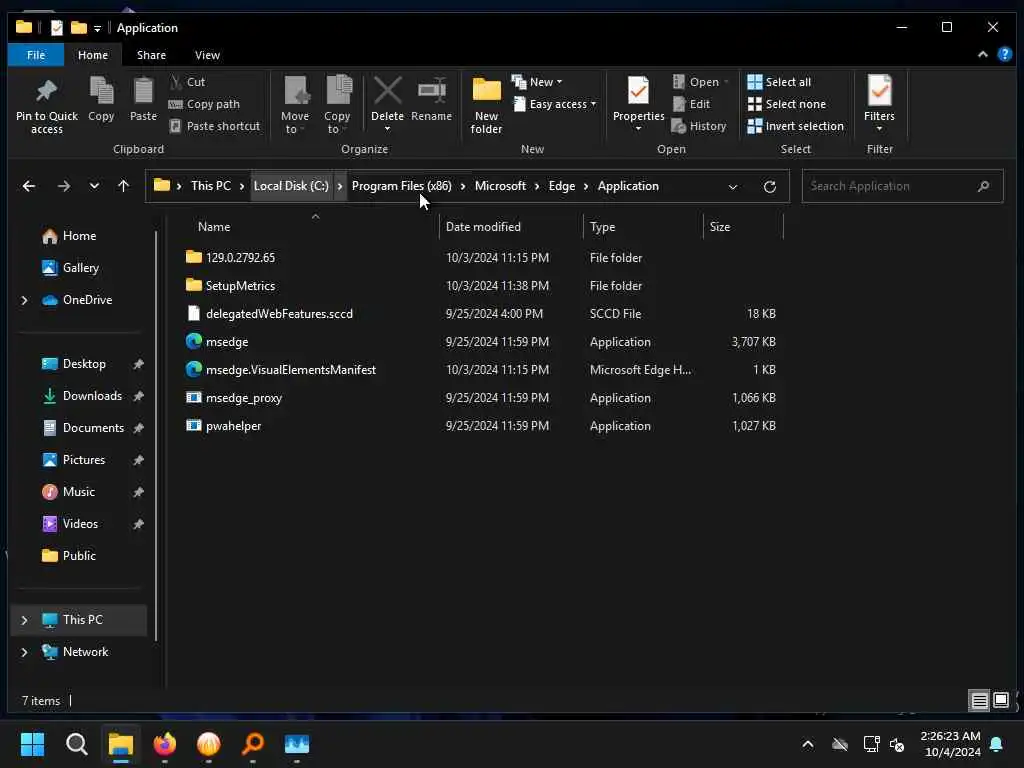Switch to details view icon
Image resolution: width=1024 pixels, height=768 pixels.
(980, 701)
